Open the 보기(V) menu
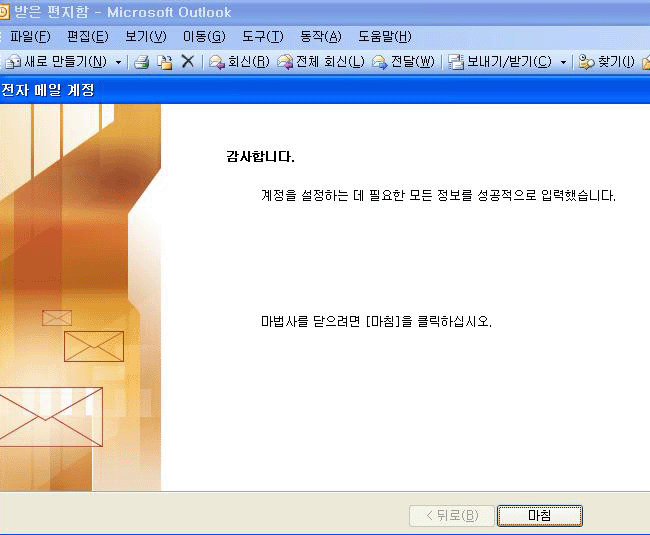Screen dimensions: 650x535 coord(146,37)
